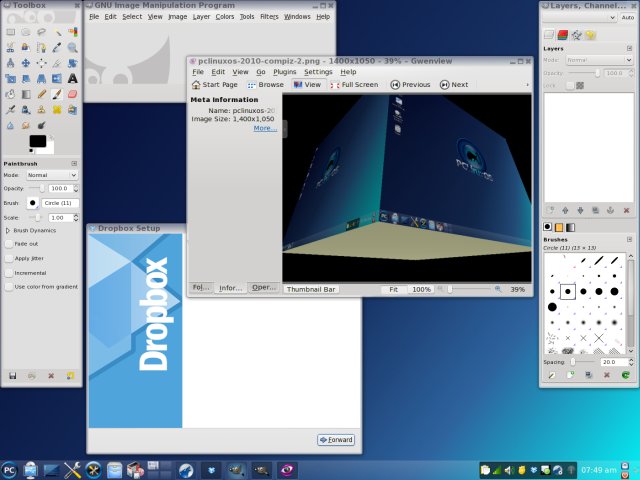640x480 pixels.
Task: Open the Brushes panel tab menu button
Action: [629, 239]
